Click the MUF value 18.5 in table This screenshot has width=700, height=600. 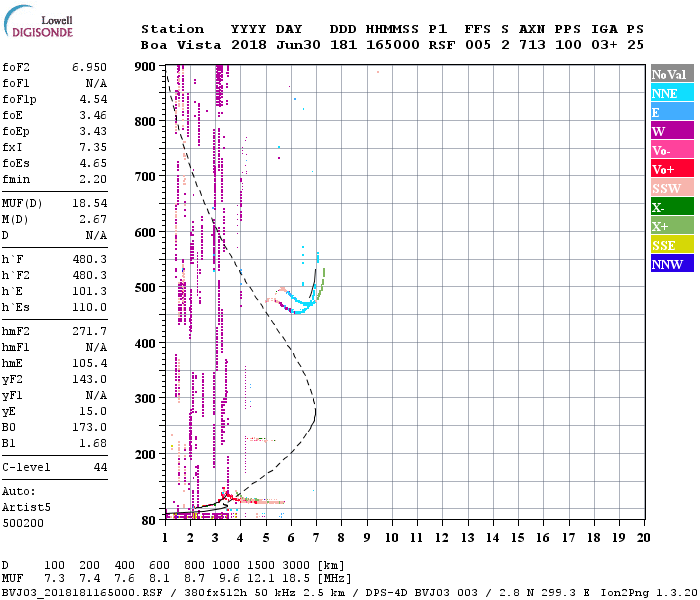(297, 579)
